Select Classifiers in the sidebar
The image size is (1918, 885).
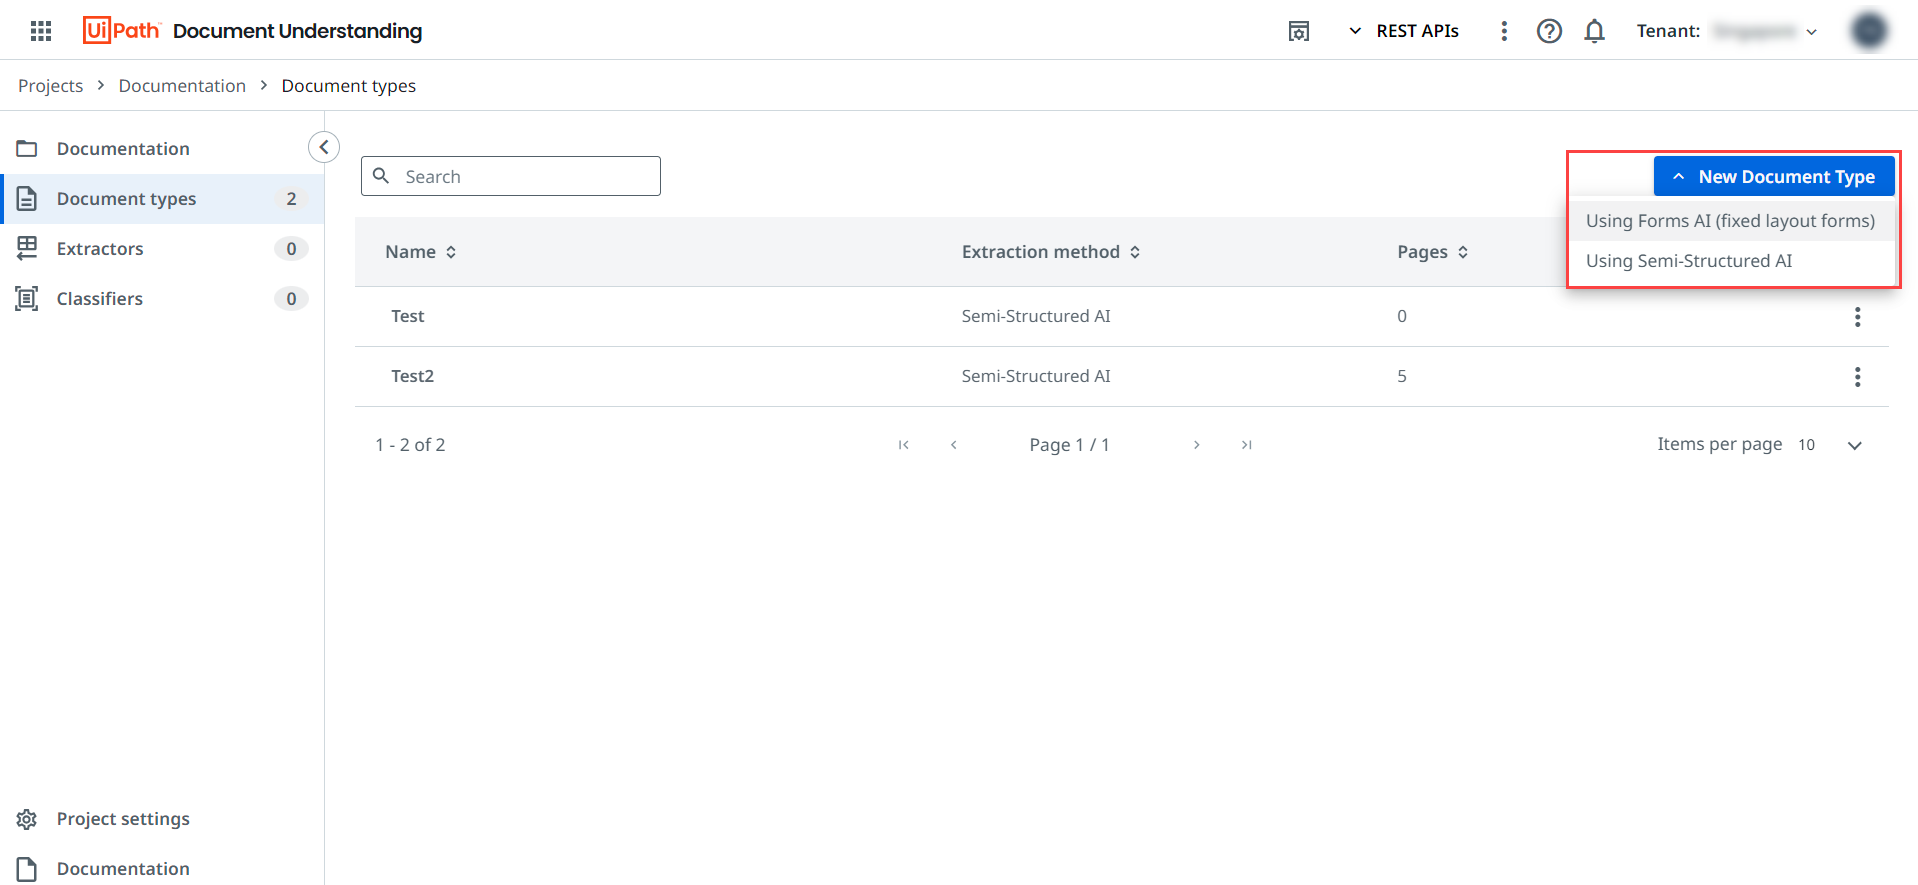click(162, 299)
